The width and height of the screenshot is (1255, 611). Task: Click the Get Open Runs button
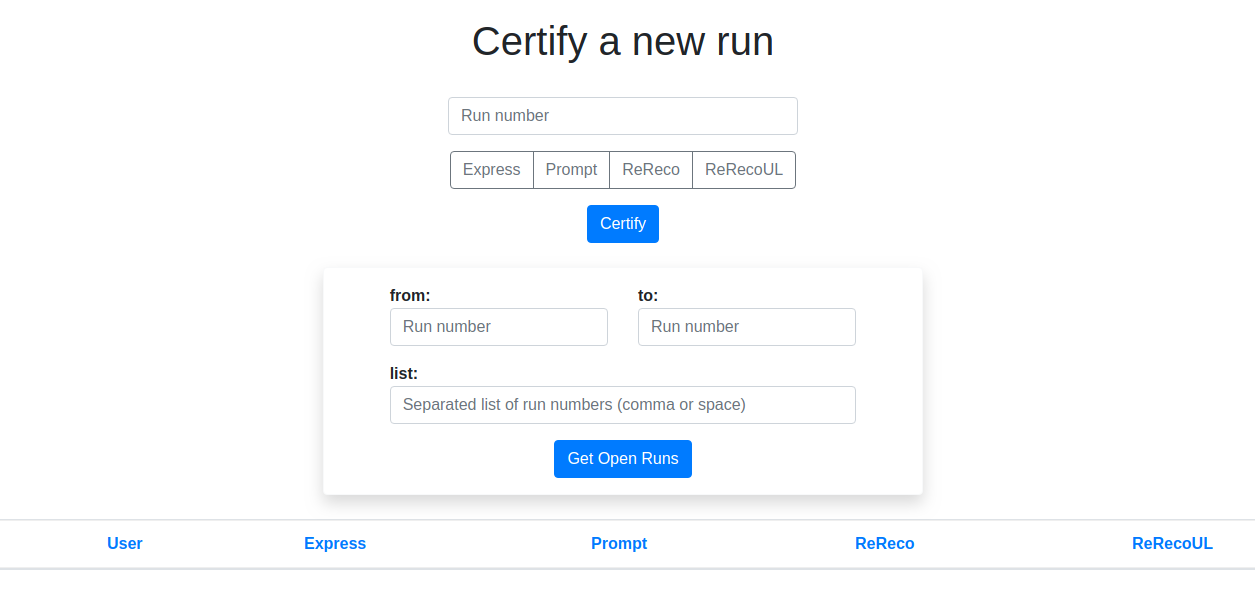[x=623, y=459]
